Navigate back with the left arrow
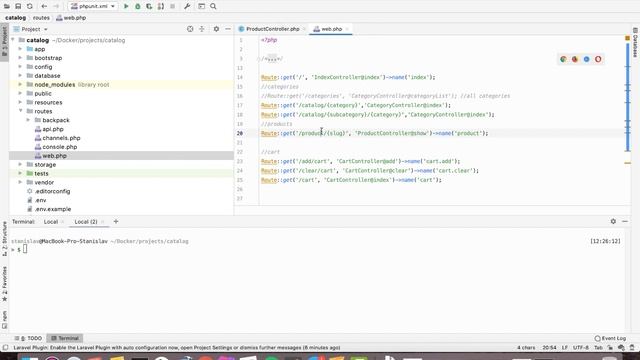 click(x=44, y=6)
